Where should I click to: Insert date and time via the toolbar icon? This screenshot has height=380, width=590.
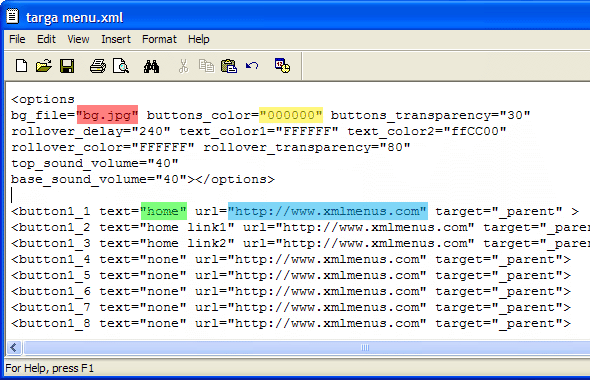pyautogui.click(x=282, y=65)
